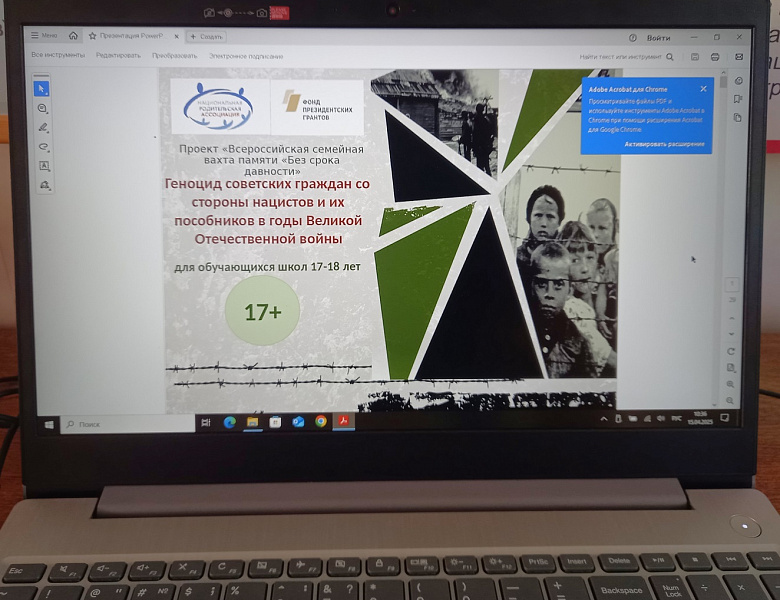Open the Все инструменты menu
Screen dimensions: 780x600
pyautogui.click(x=58, y=55)
